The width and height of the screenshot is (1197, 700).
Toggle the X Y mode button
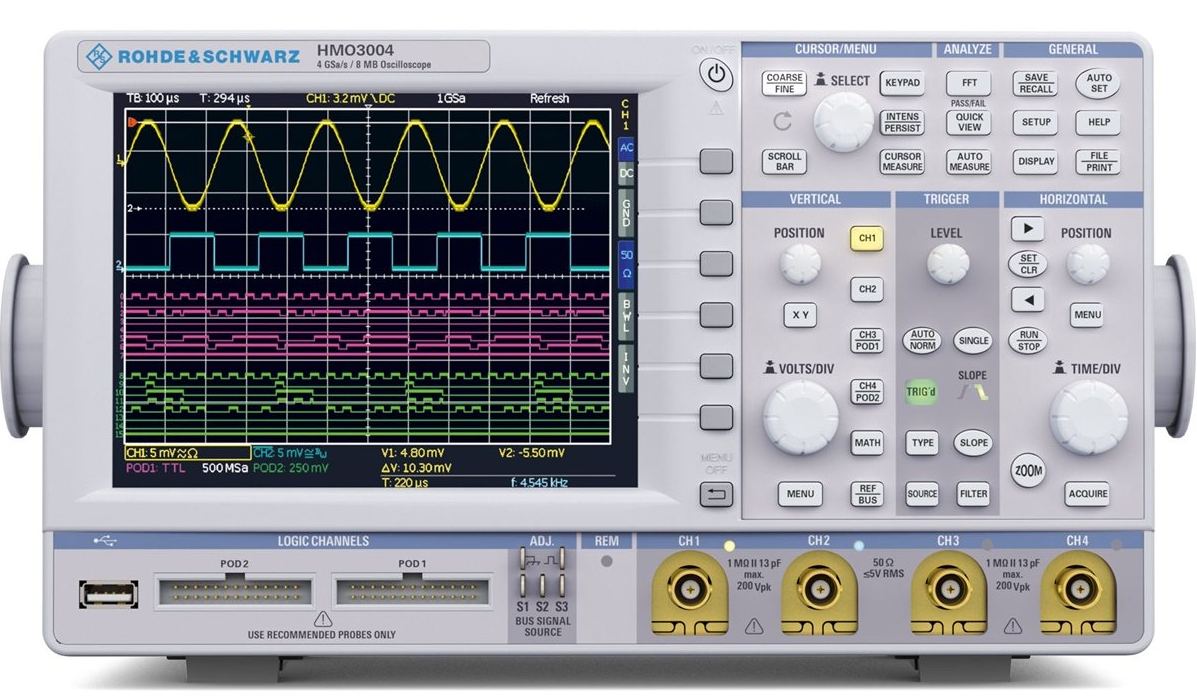tap(800, 315)
